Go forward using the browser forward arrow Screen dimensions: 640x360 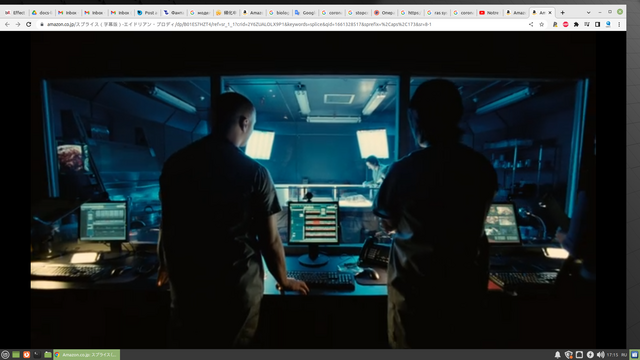[18, 24]
